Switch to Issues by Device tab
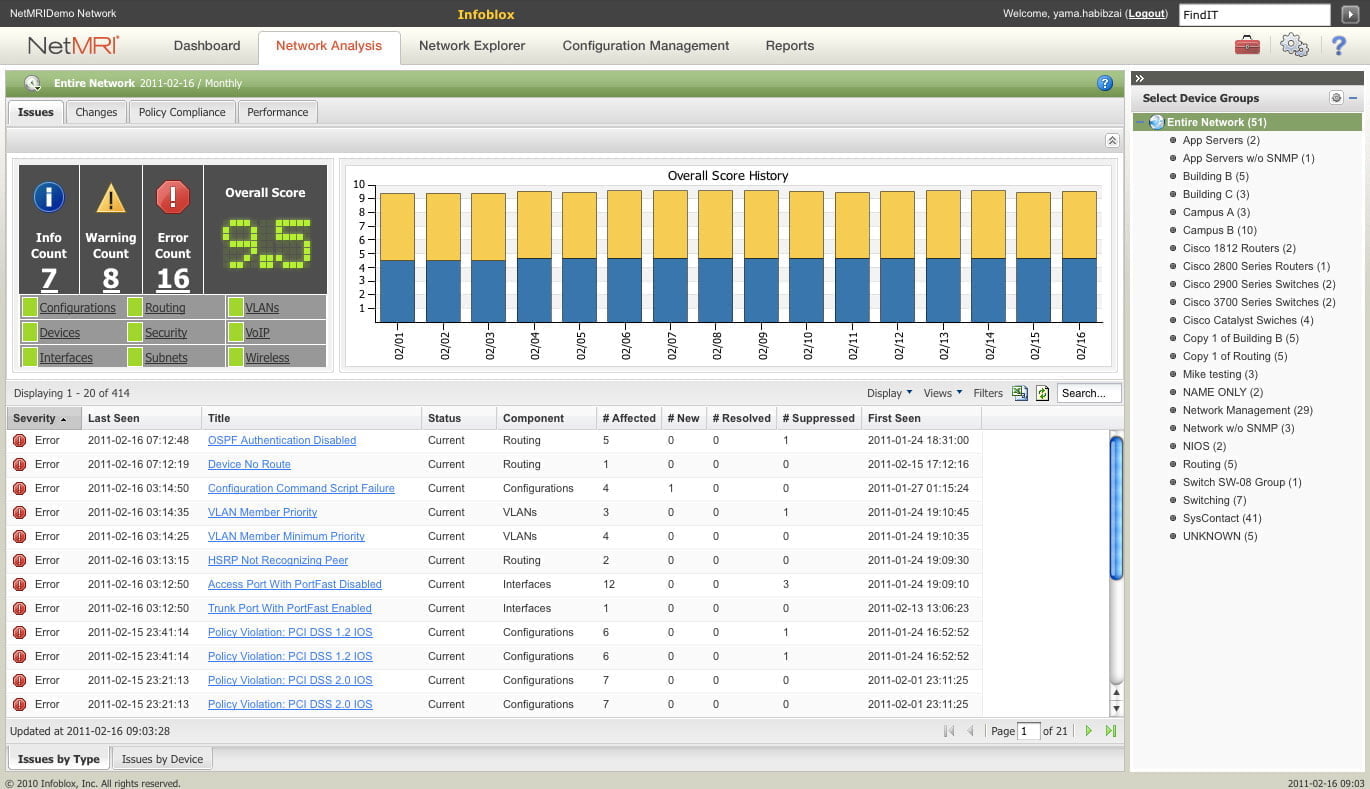 [x=162, y=759]
